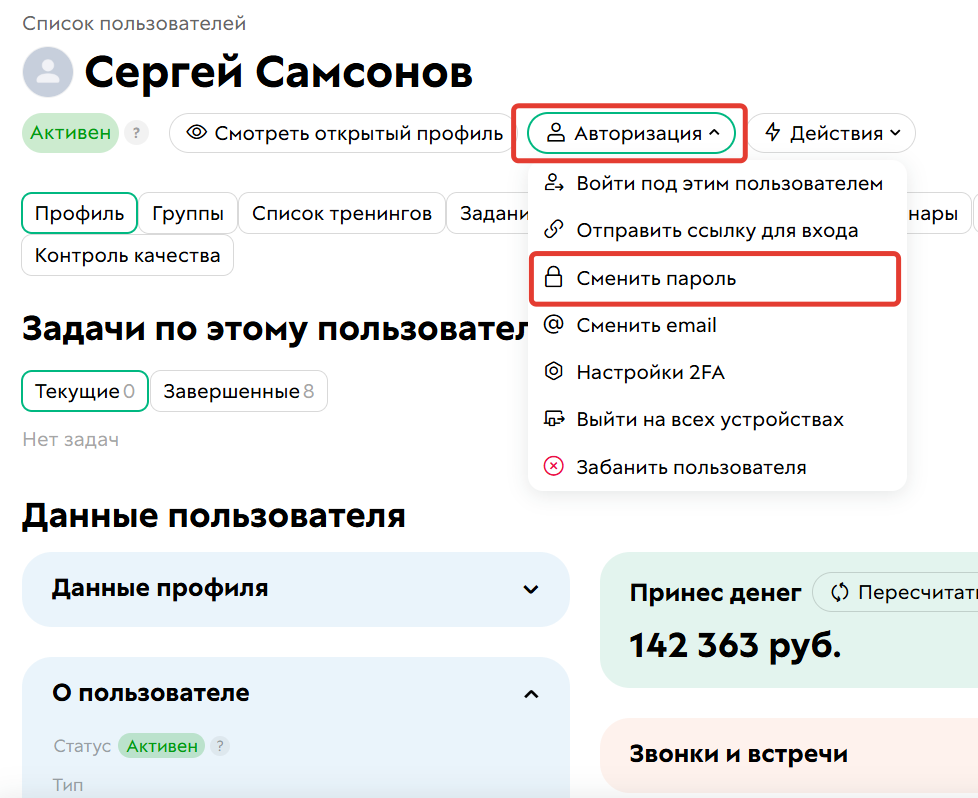
Task: Select the login-as-user icon in menu
Action: pyautogui.click(x=554, y=183)
